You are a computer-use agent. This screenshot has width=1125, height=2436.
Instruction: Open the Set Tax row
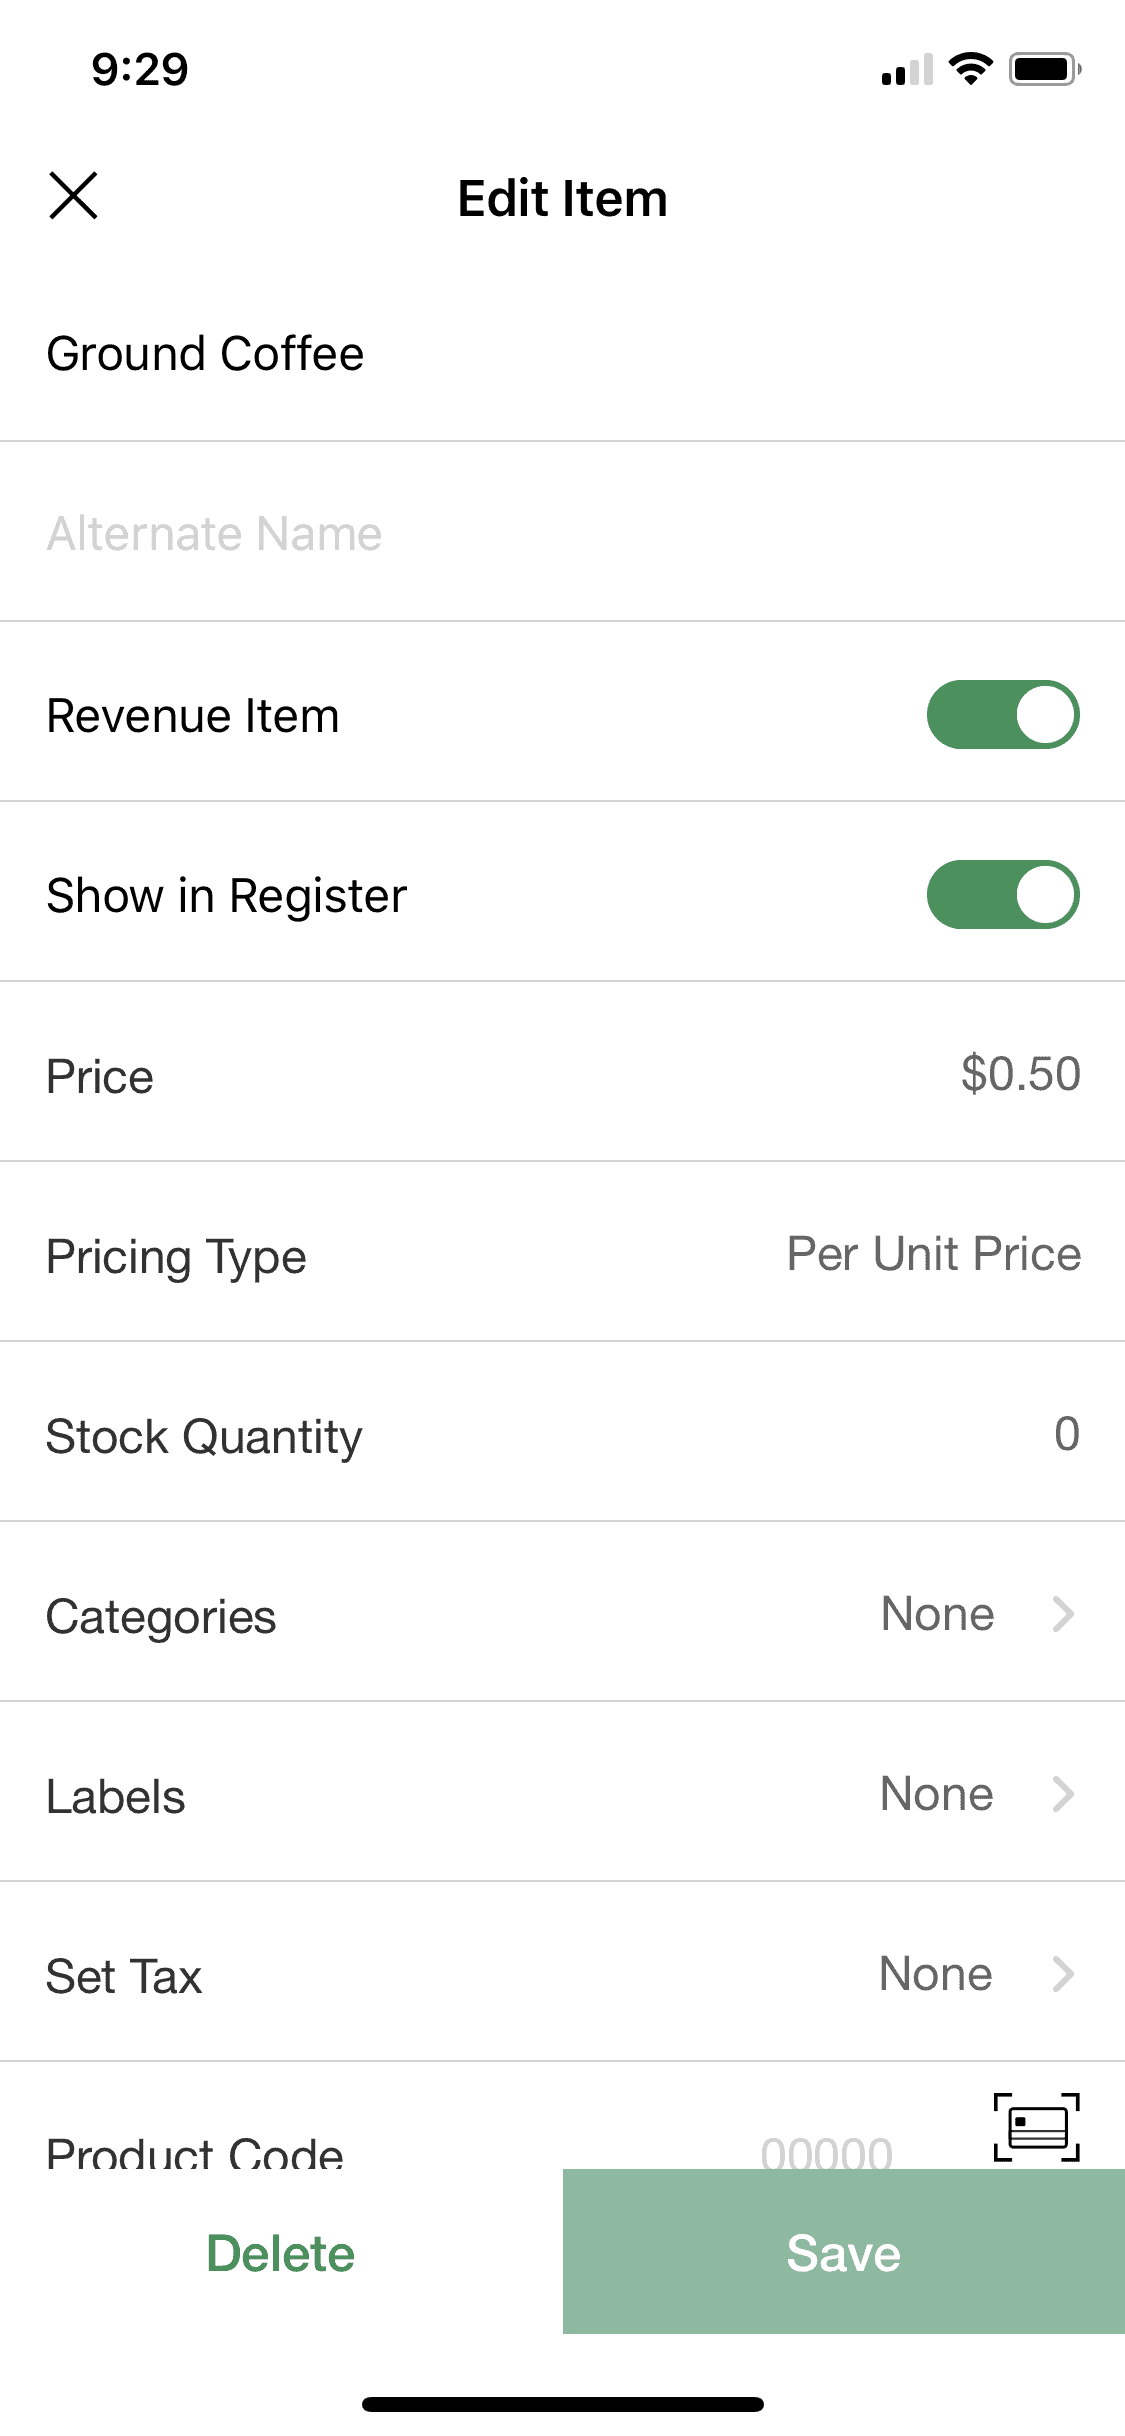[562, 1972]
